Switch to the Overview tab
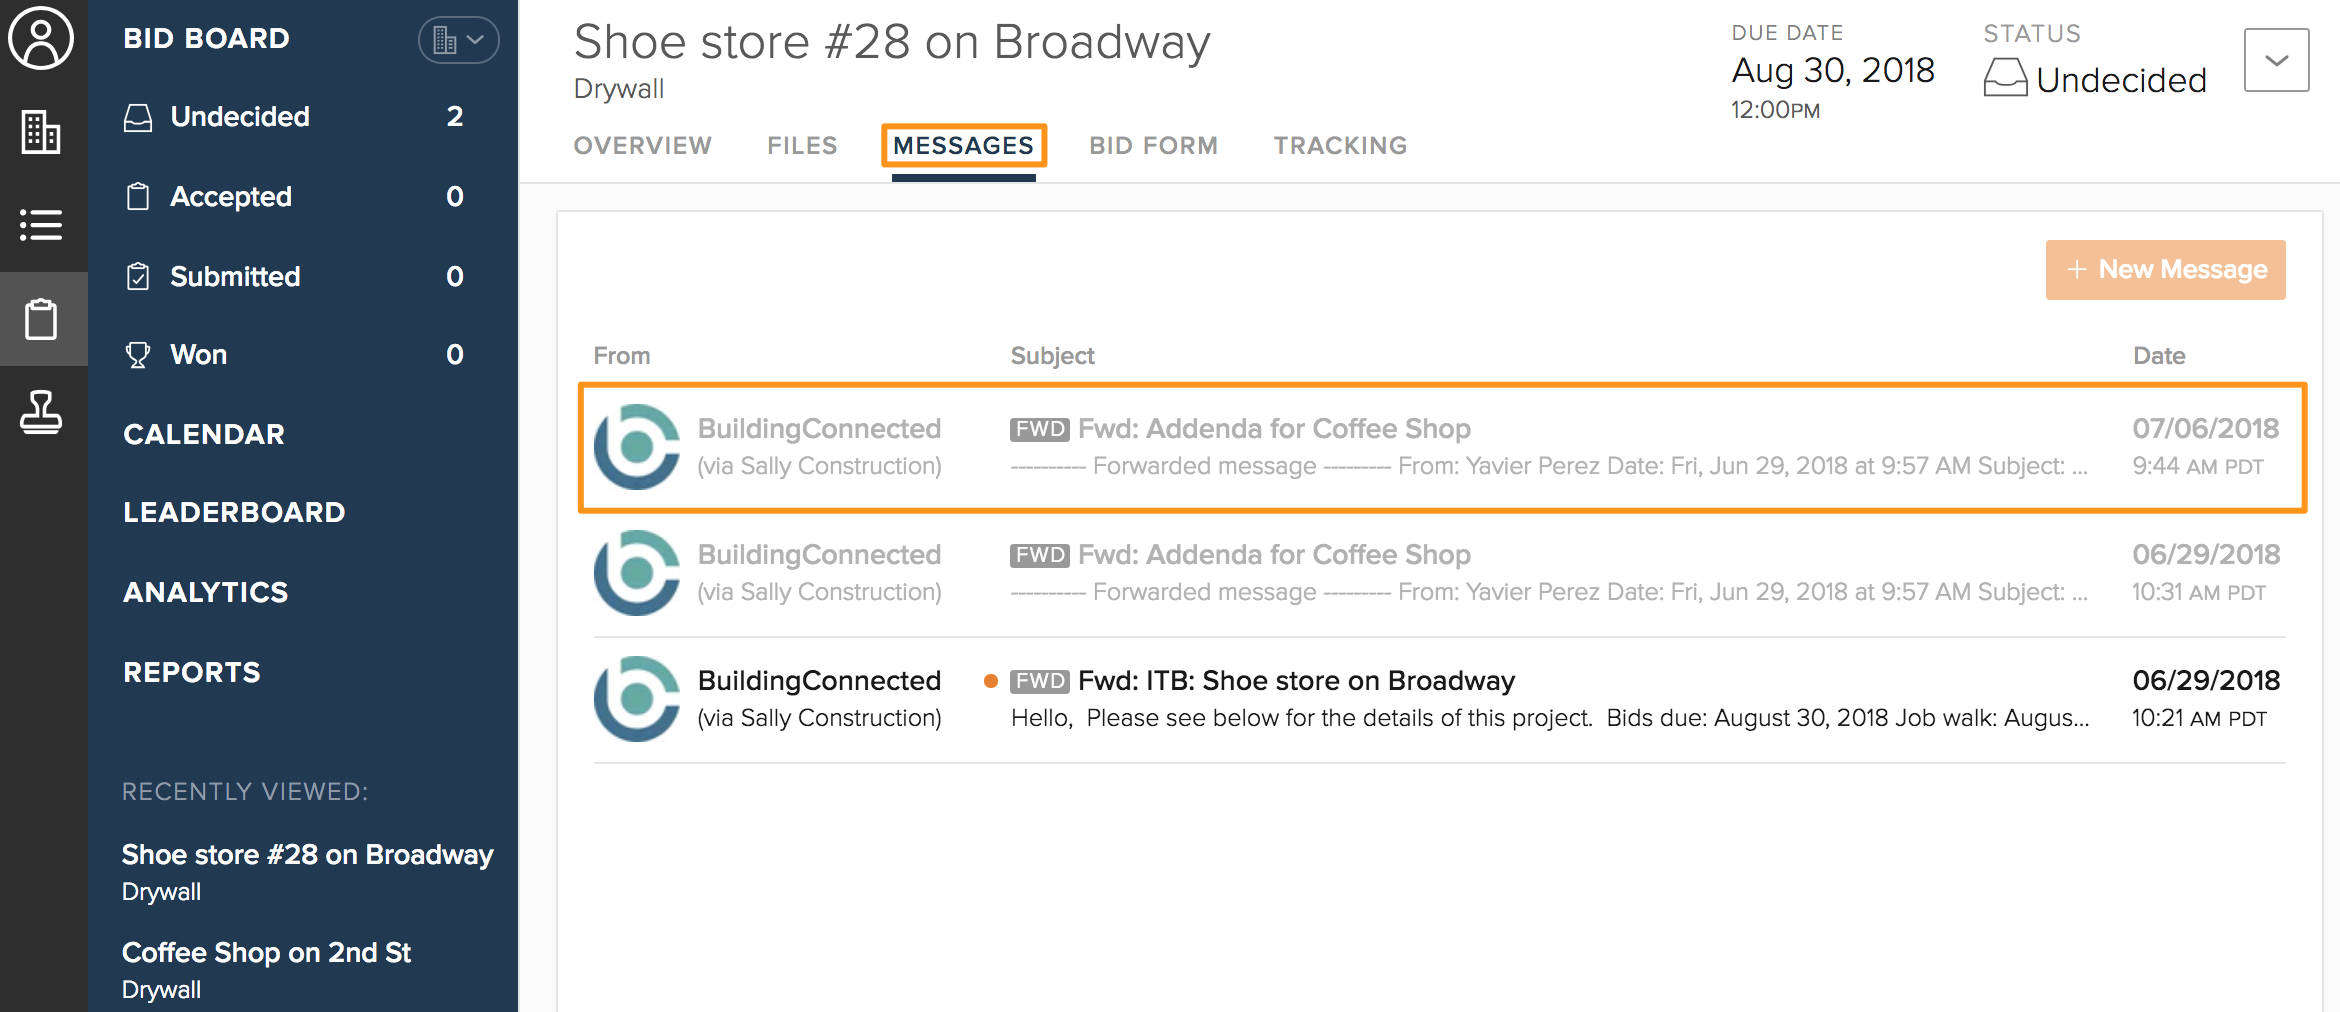2340x1012 pixels. 642,146
